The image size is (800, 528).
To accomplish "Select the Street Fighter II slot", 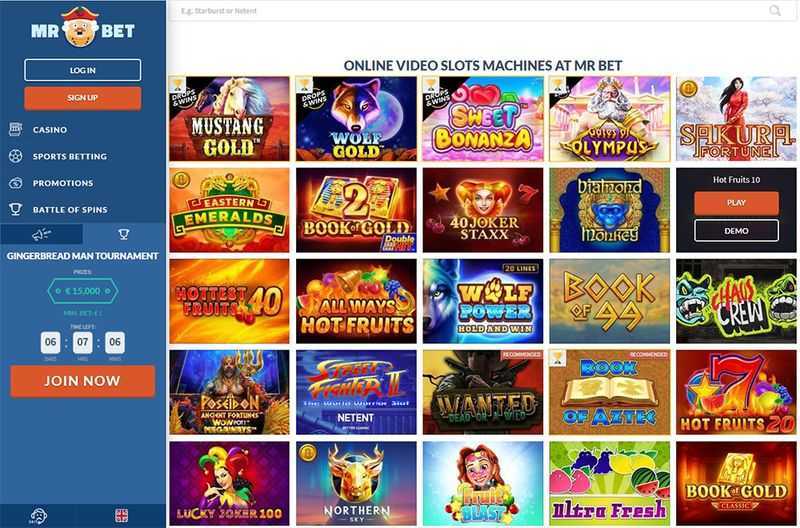I will tap(356, 392).
